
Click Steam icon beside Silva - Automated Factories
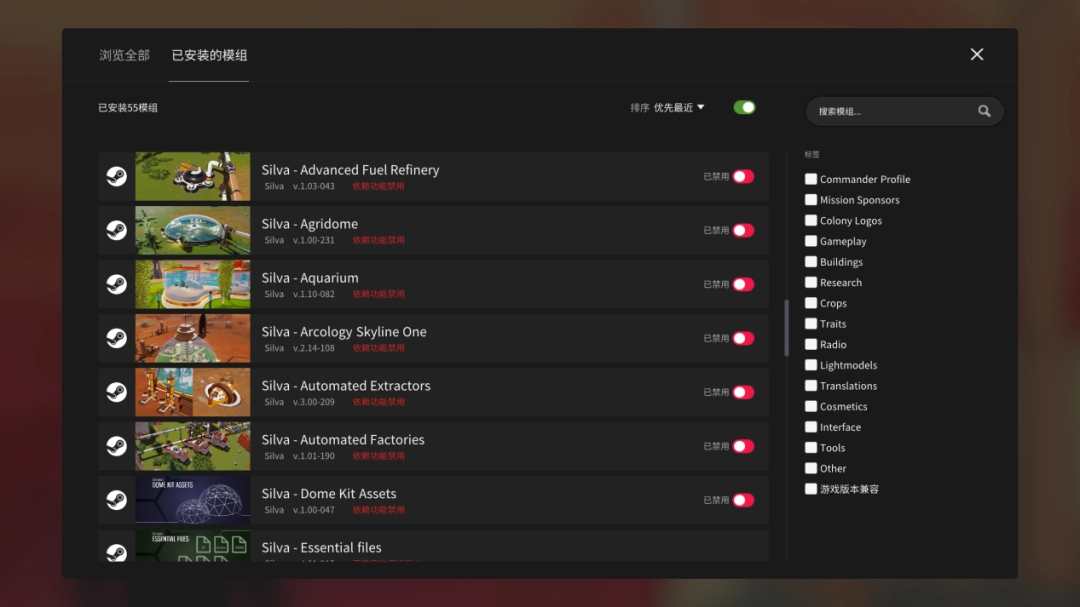116,447
